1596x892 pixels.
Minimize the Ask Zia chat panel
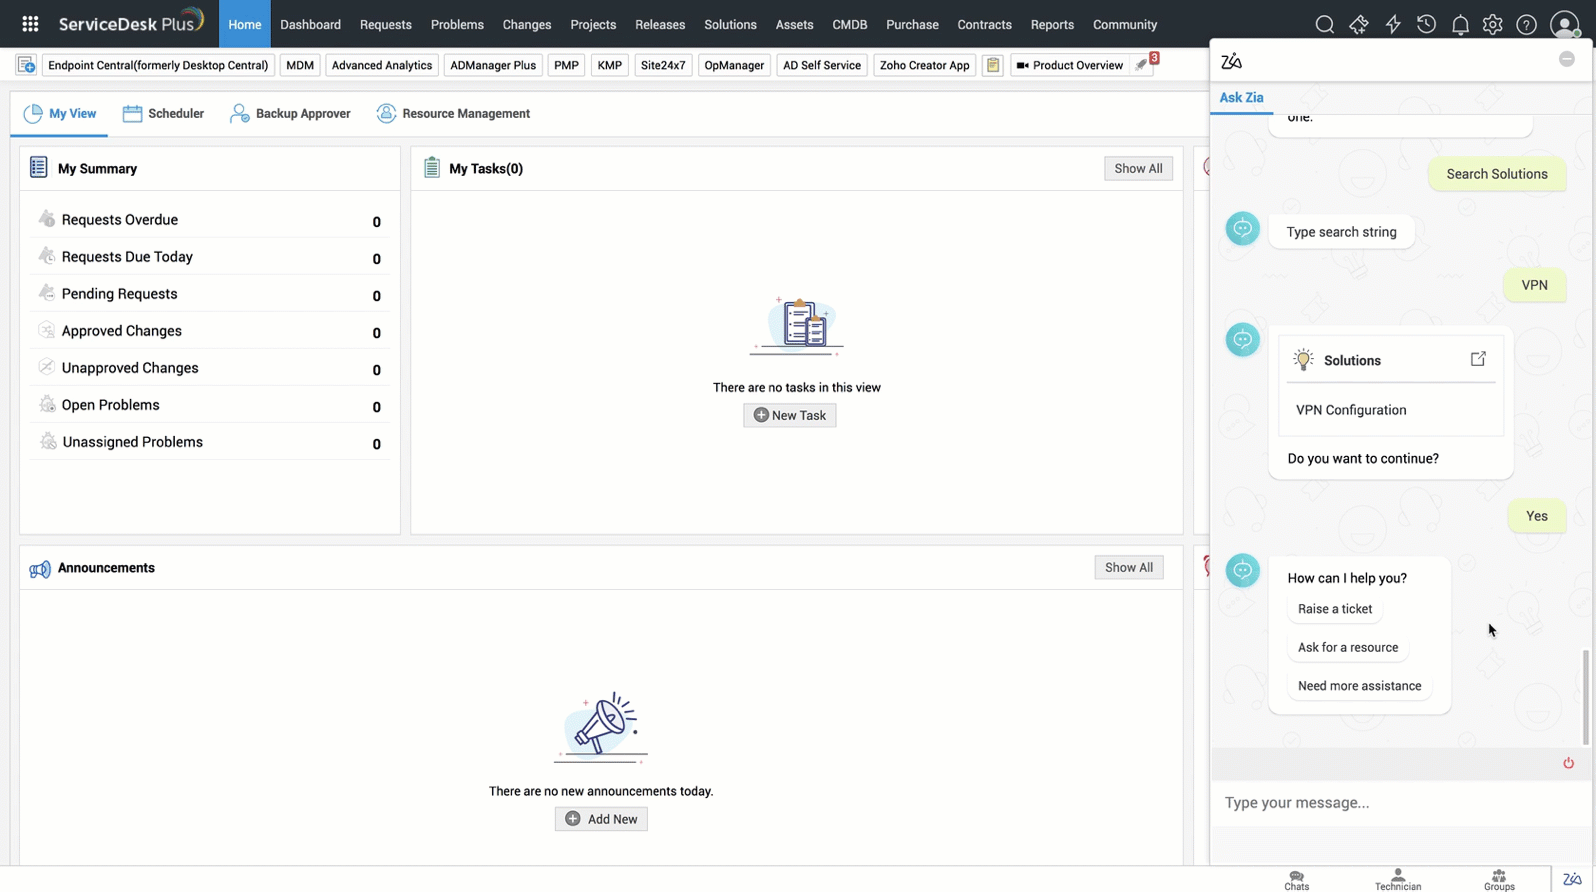tap(1567, 60)
